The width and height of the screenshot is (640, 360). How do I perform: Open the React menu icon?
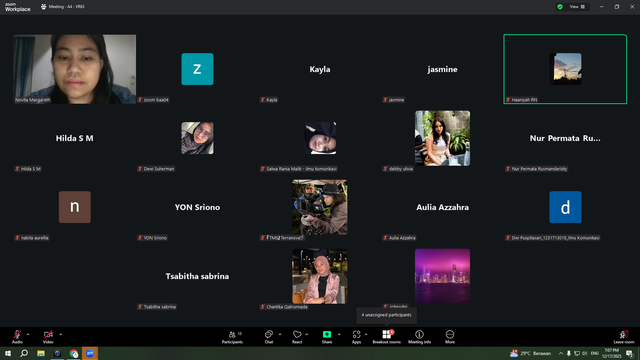297,337
